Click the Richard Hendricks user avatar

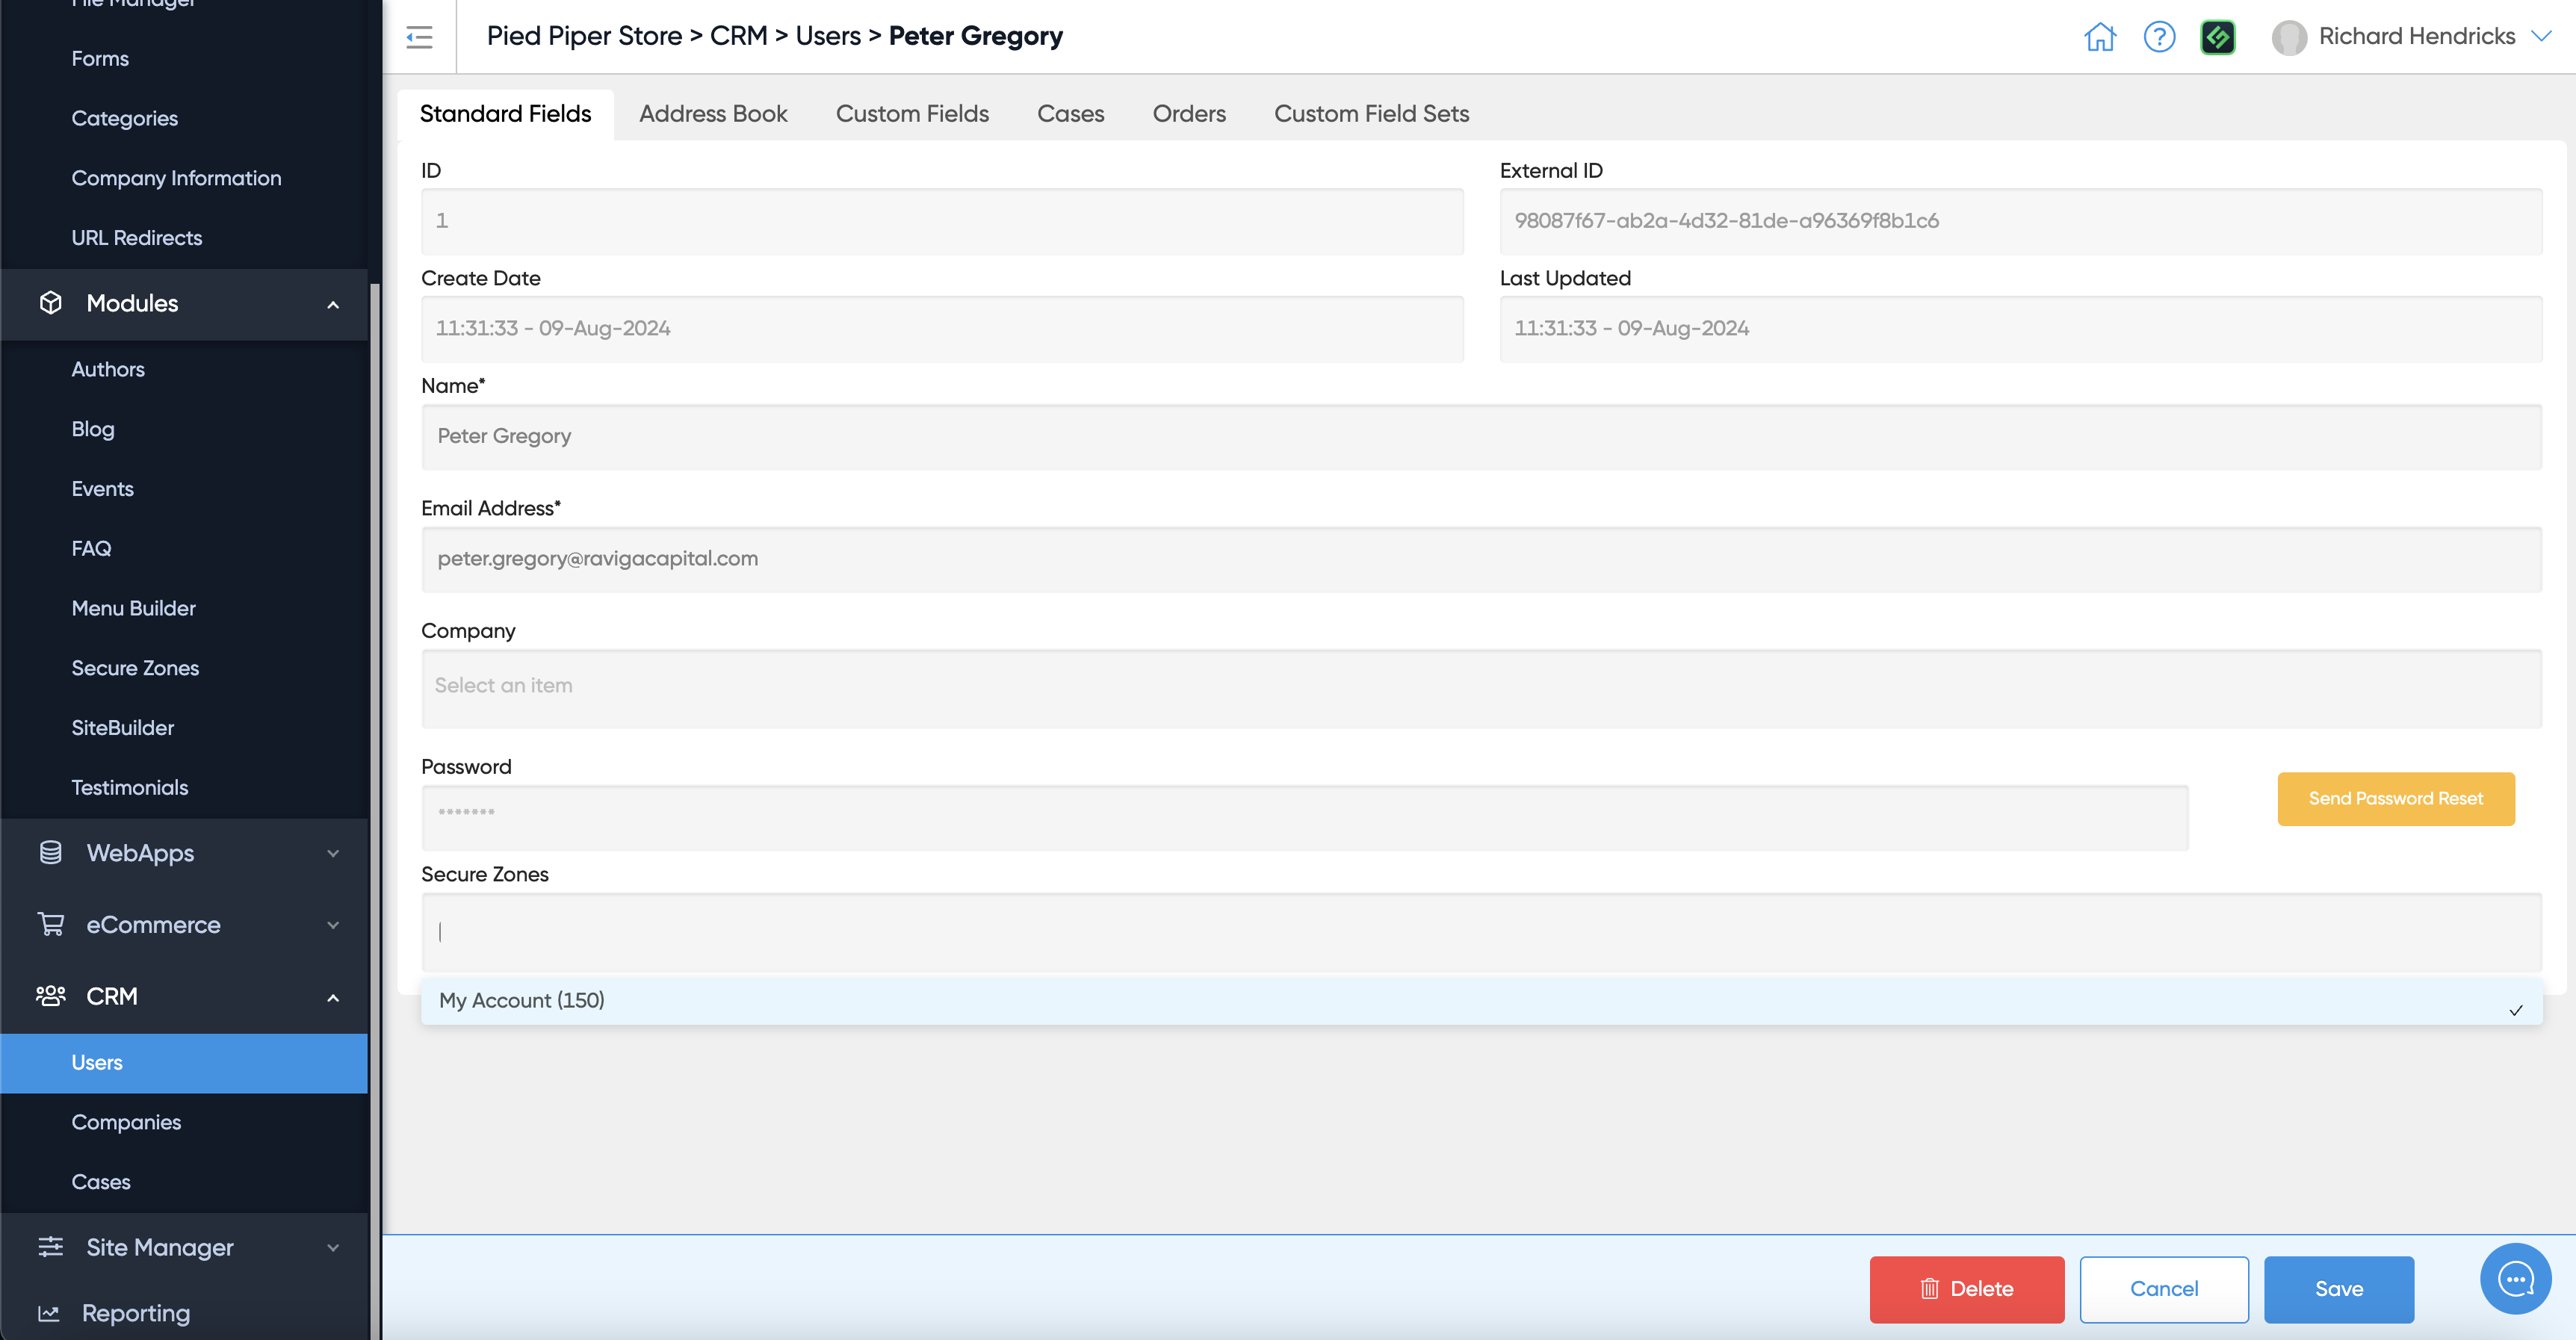tap(2288, 37)
